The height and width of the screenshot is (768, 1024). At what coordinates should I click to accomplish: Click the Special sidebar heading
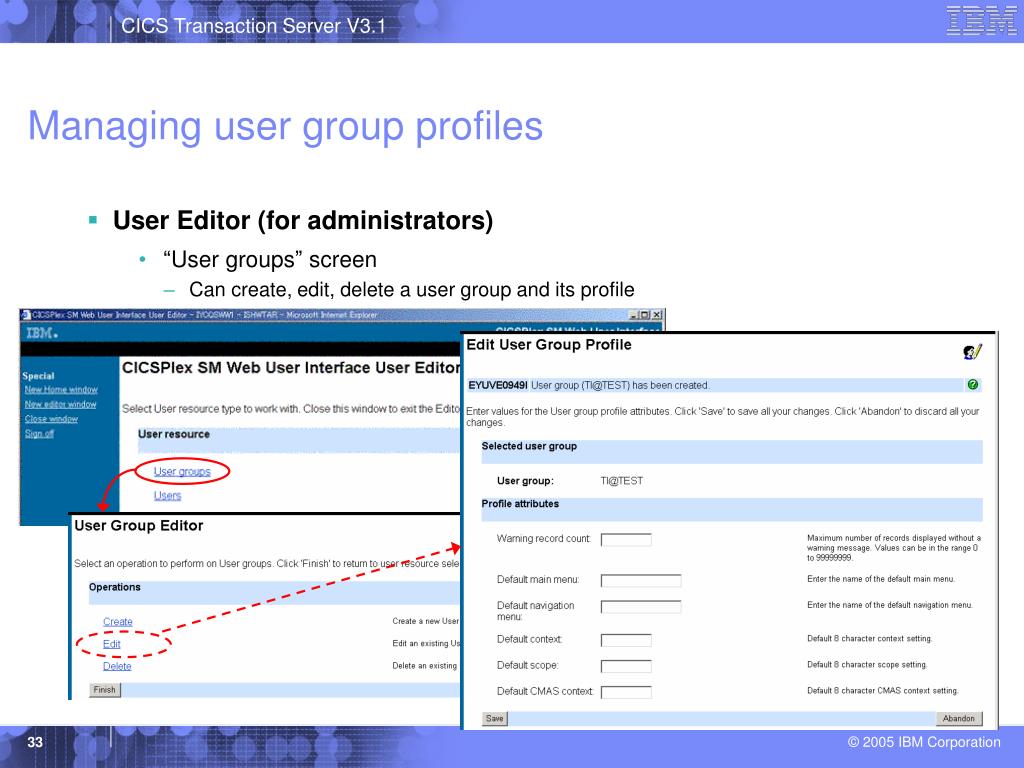tap(38, 376)
